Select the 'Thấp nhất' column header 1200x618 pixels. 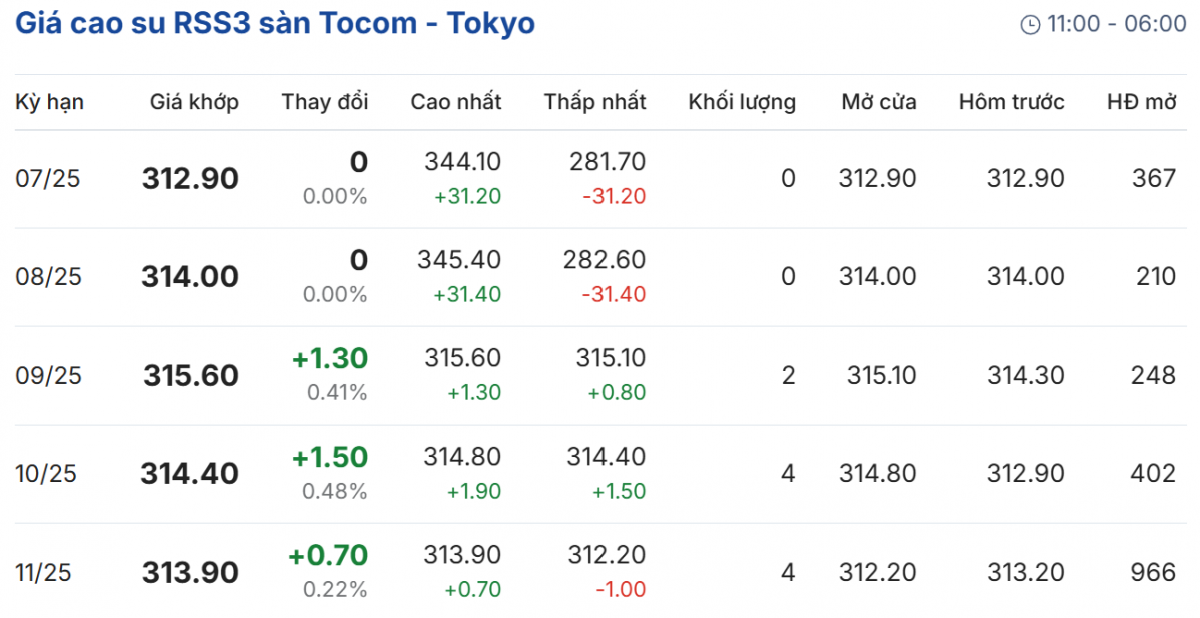coord(595,102)
